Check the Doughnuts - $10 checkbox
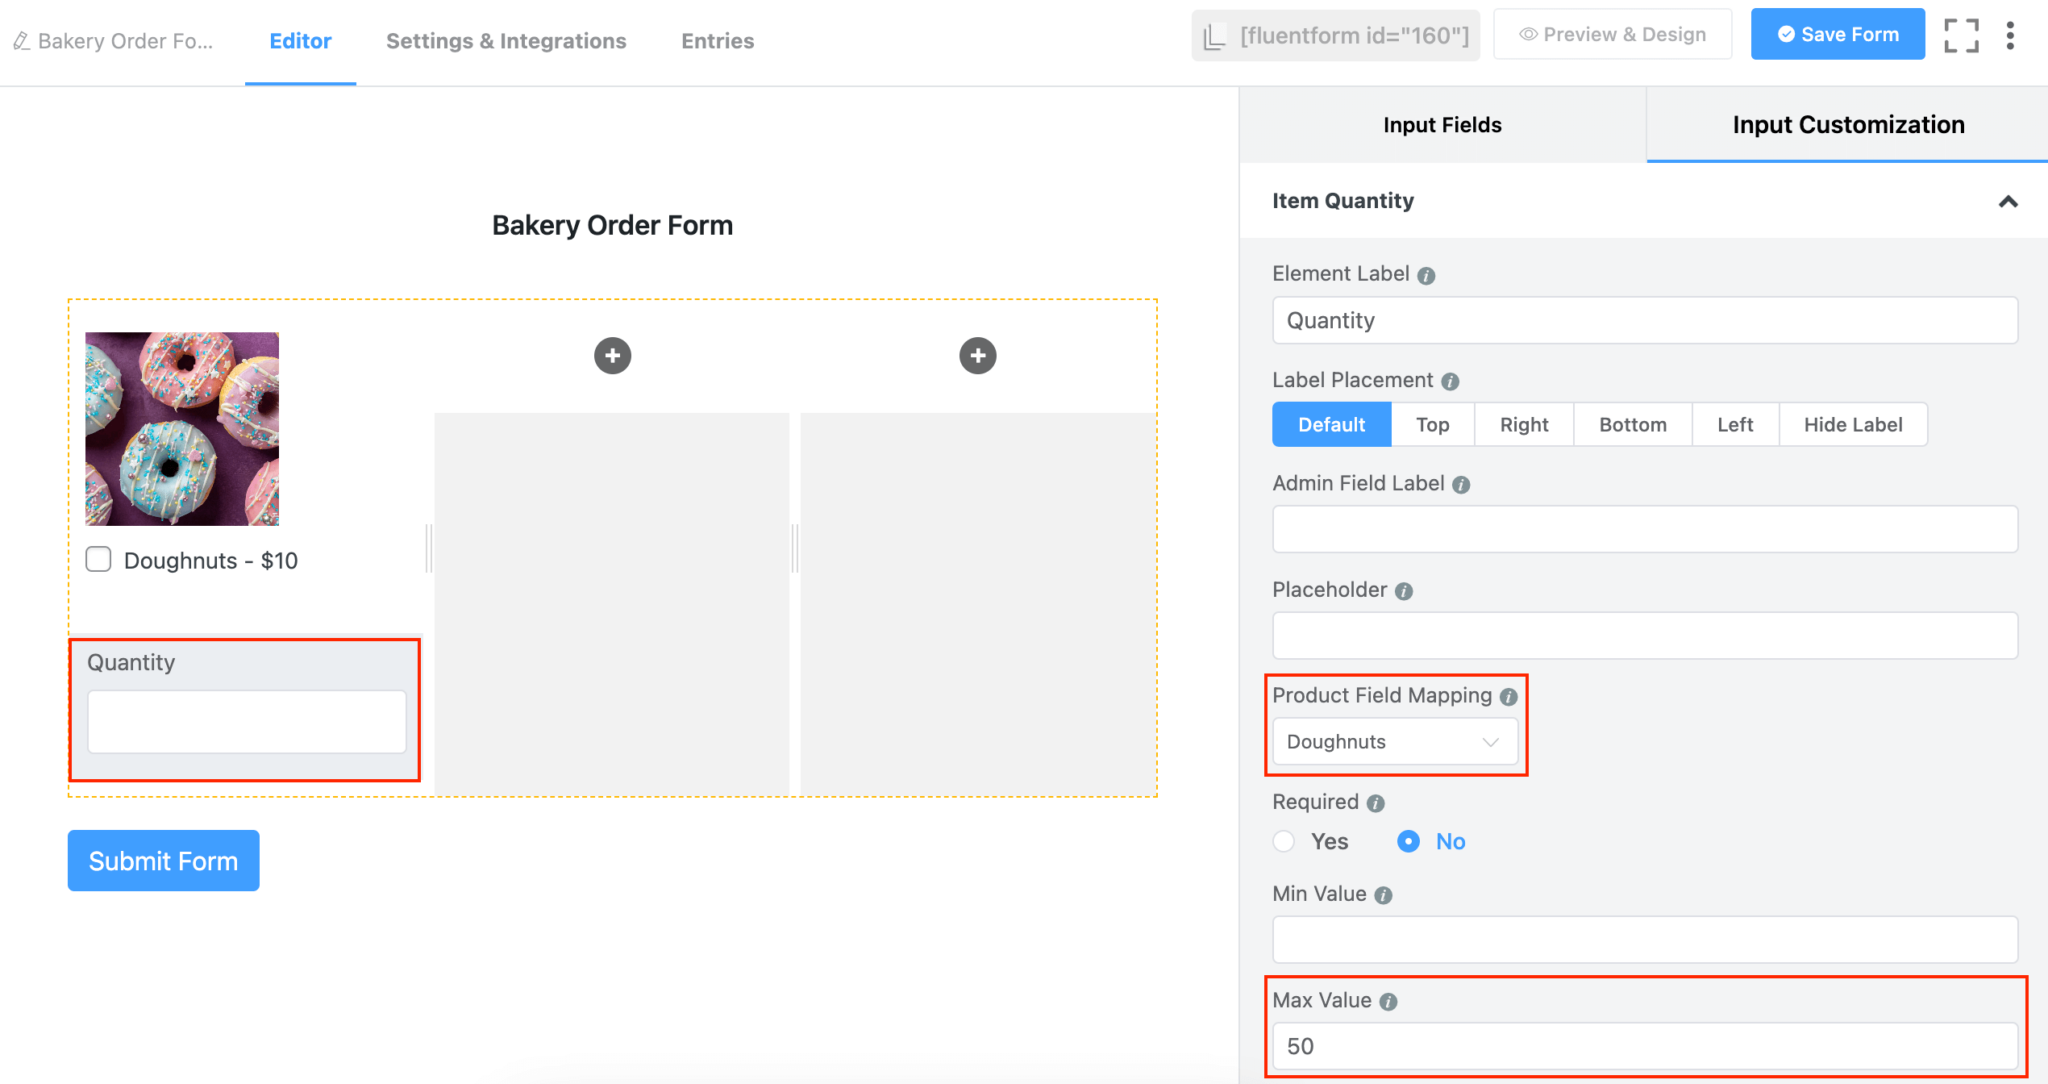Image resolution: width=2048 pixels, height=1084 pixels. pos(98,560)
